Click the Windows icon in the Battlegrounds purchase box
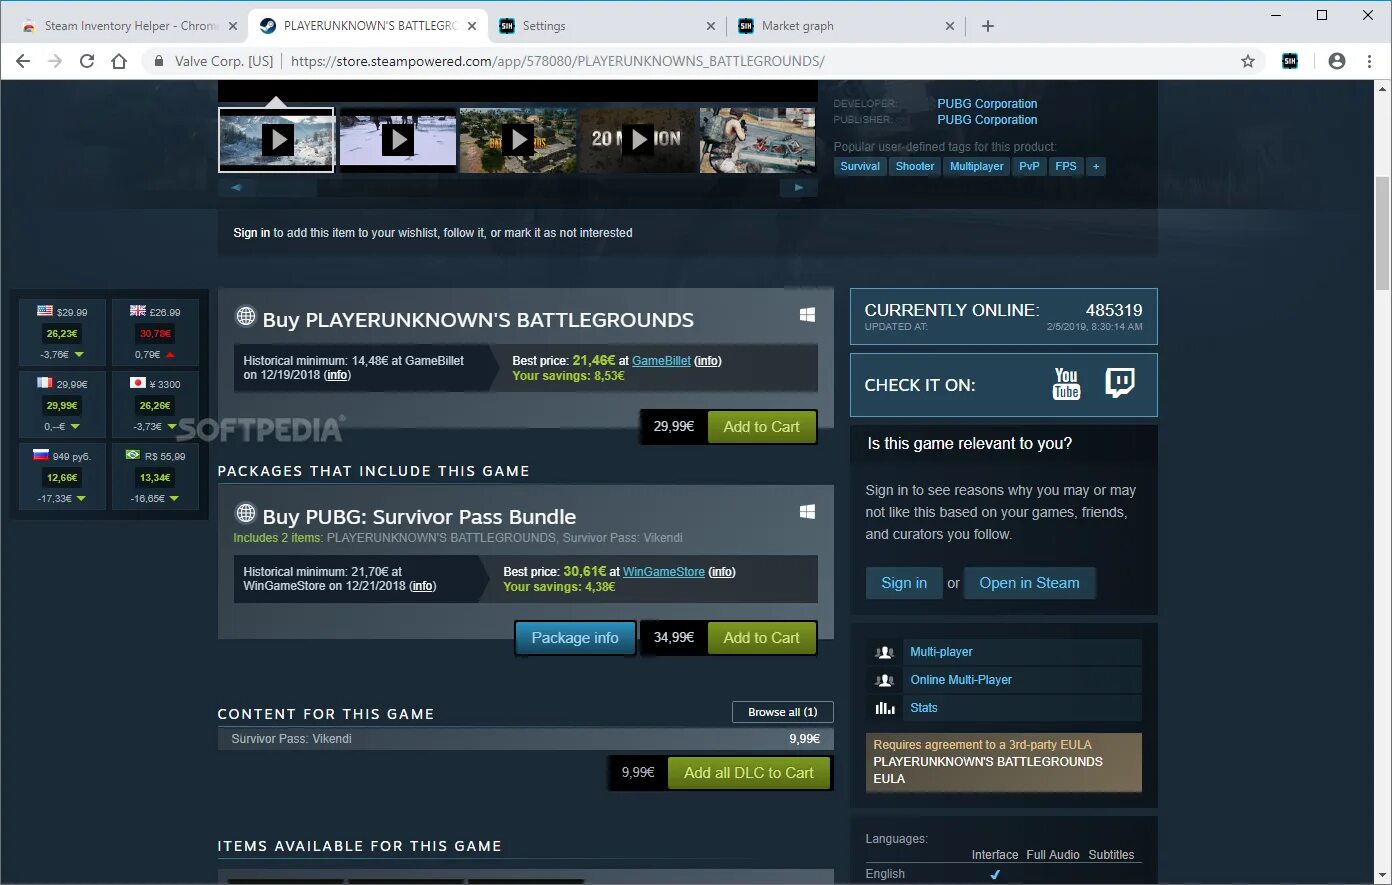Viewport: 1392px width, 885px height. click(807, 315)
